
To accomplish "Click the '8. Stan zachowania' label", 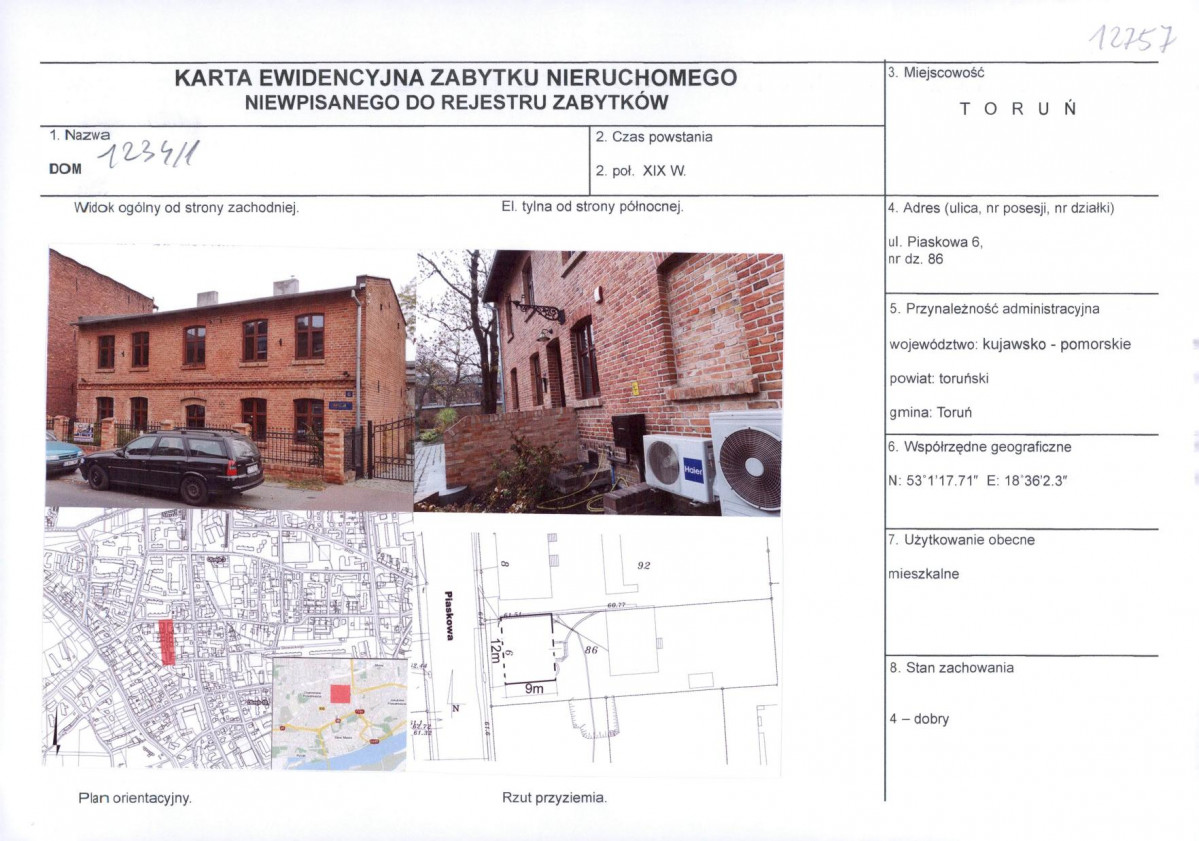I will coord(951,667).
